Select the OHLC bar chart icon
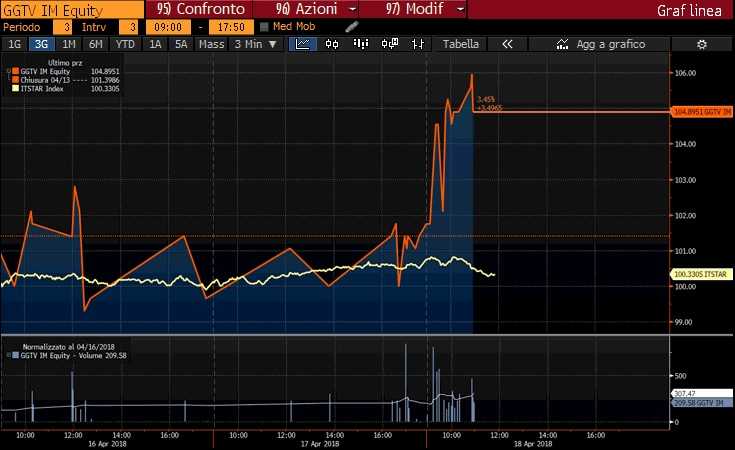 pyautogui.click(x=418, y=44)
